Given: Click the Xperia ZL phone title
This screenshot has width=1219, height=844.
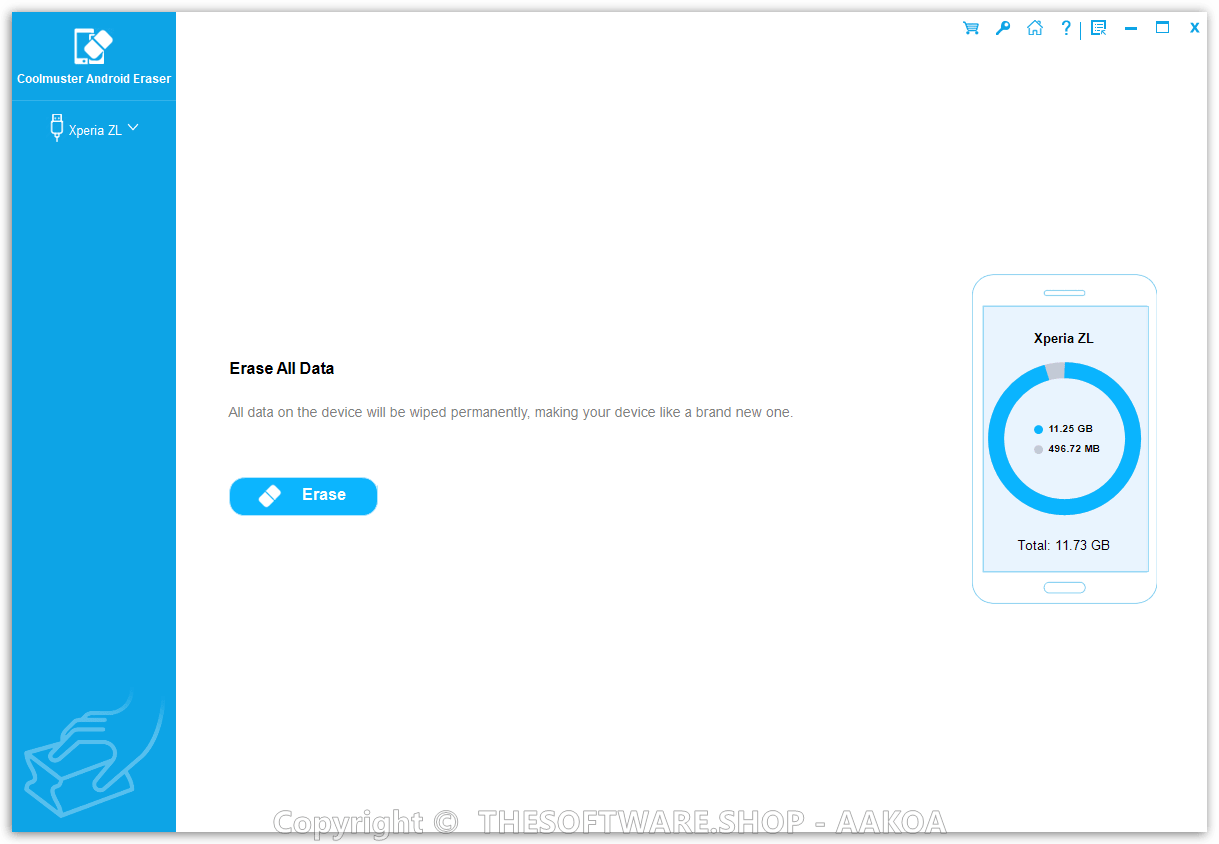Looking at the screenshot, I should pos(1064,338).
